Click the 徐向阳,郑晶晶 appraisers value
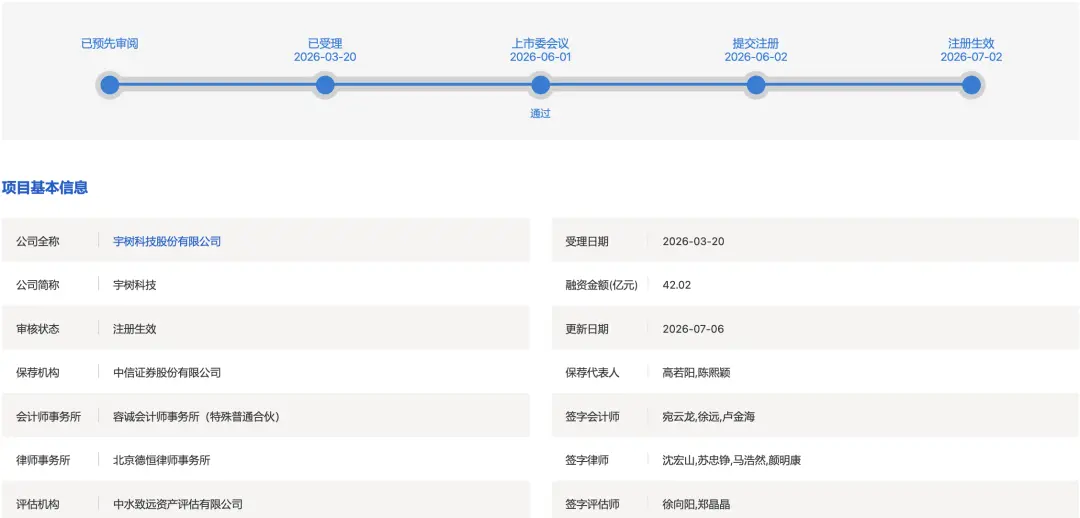Screen dimensions: 1080x518 tap(696, 504)
